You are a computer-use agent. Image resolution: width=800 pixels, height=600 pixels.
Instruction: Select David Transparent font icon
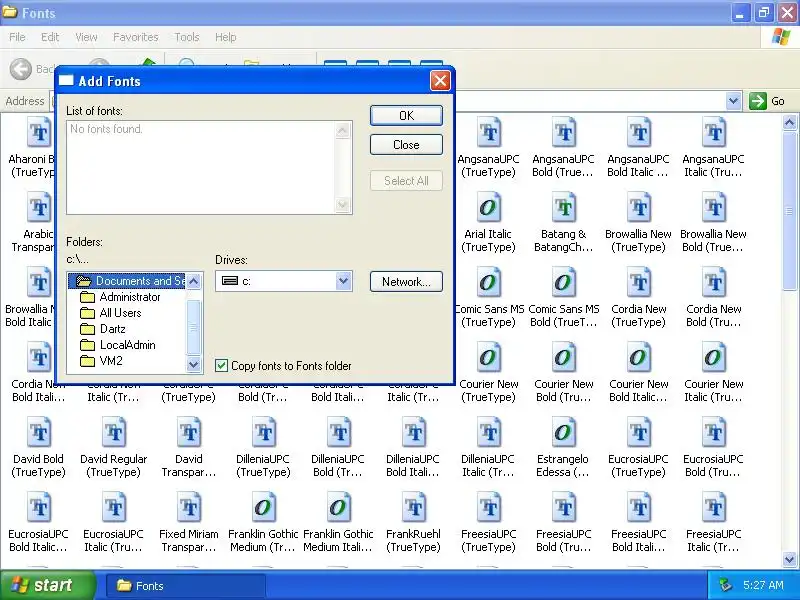click(x=188, y=433)
